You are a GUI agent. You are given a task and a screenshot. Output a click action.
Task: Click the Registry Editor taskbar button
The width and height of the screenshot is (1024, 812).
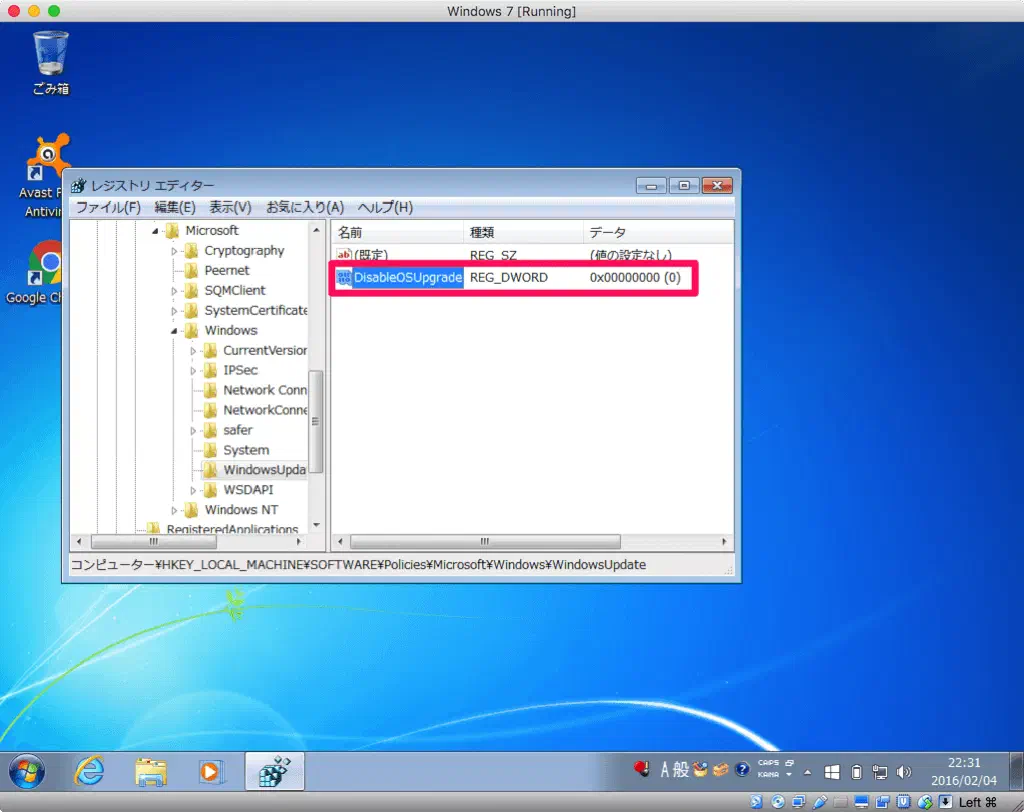point(274,771)
